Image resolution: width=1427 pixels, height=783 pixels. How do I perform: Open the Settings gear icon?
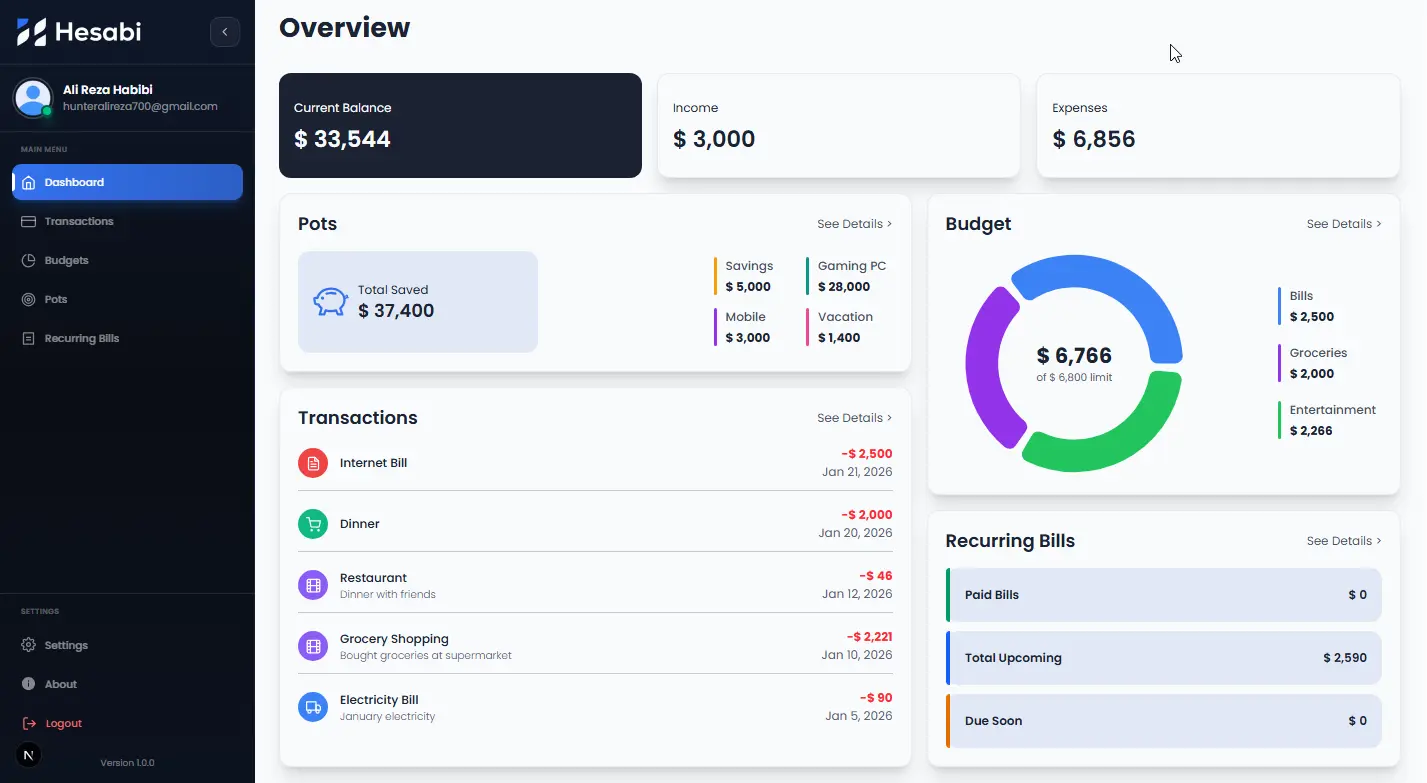(29, 645)
